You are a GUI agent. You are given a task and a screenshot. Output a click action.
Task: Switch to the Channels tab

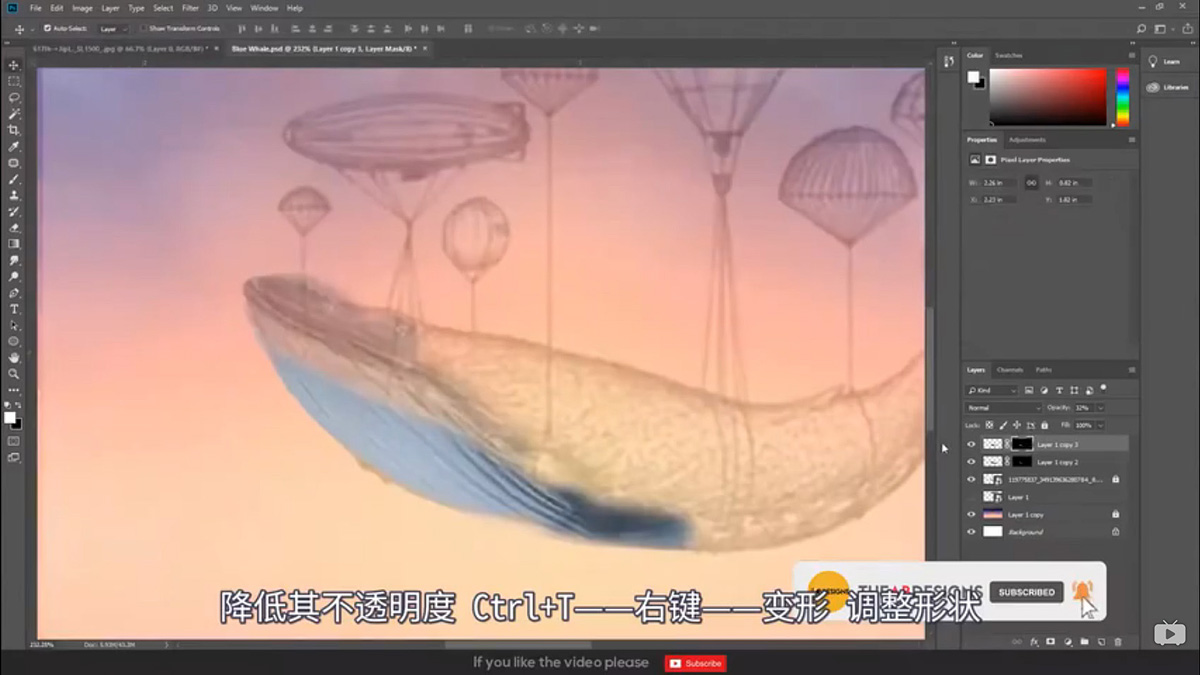click(x=1010, y=370)
